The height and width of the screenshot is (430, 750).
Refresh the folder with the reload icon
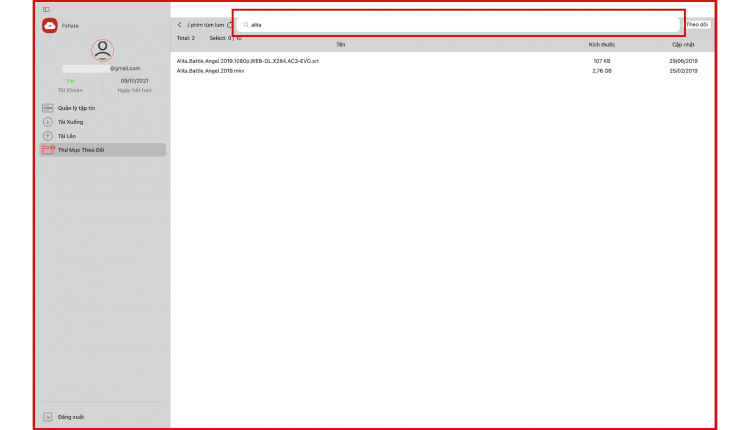(230, 25)
